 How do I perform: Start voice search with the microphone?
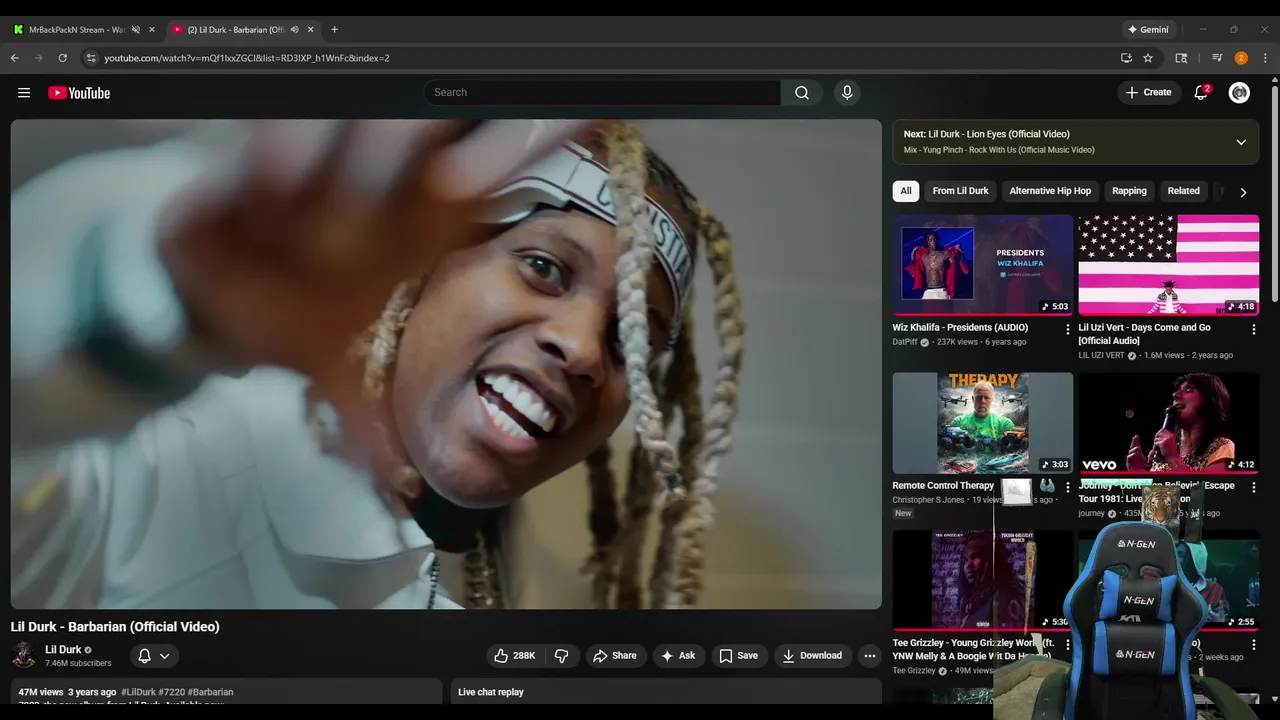click(847, 93)
